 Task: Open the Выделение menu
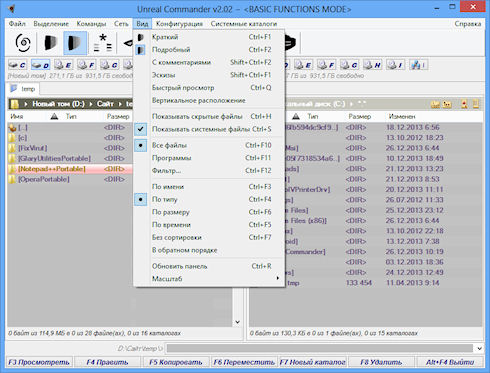click(51, 24)
